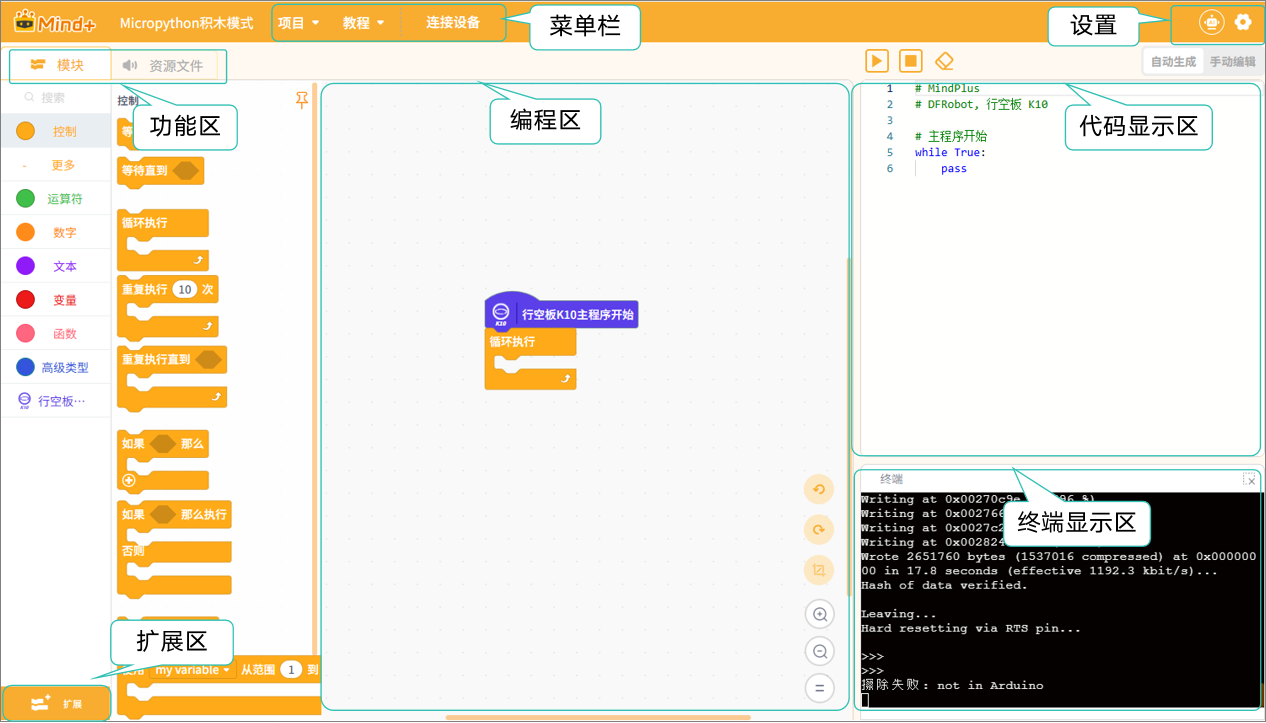Click the 连接设备 button
Screen dimensions: 1266x723
[452, 23]
